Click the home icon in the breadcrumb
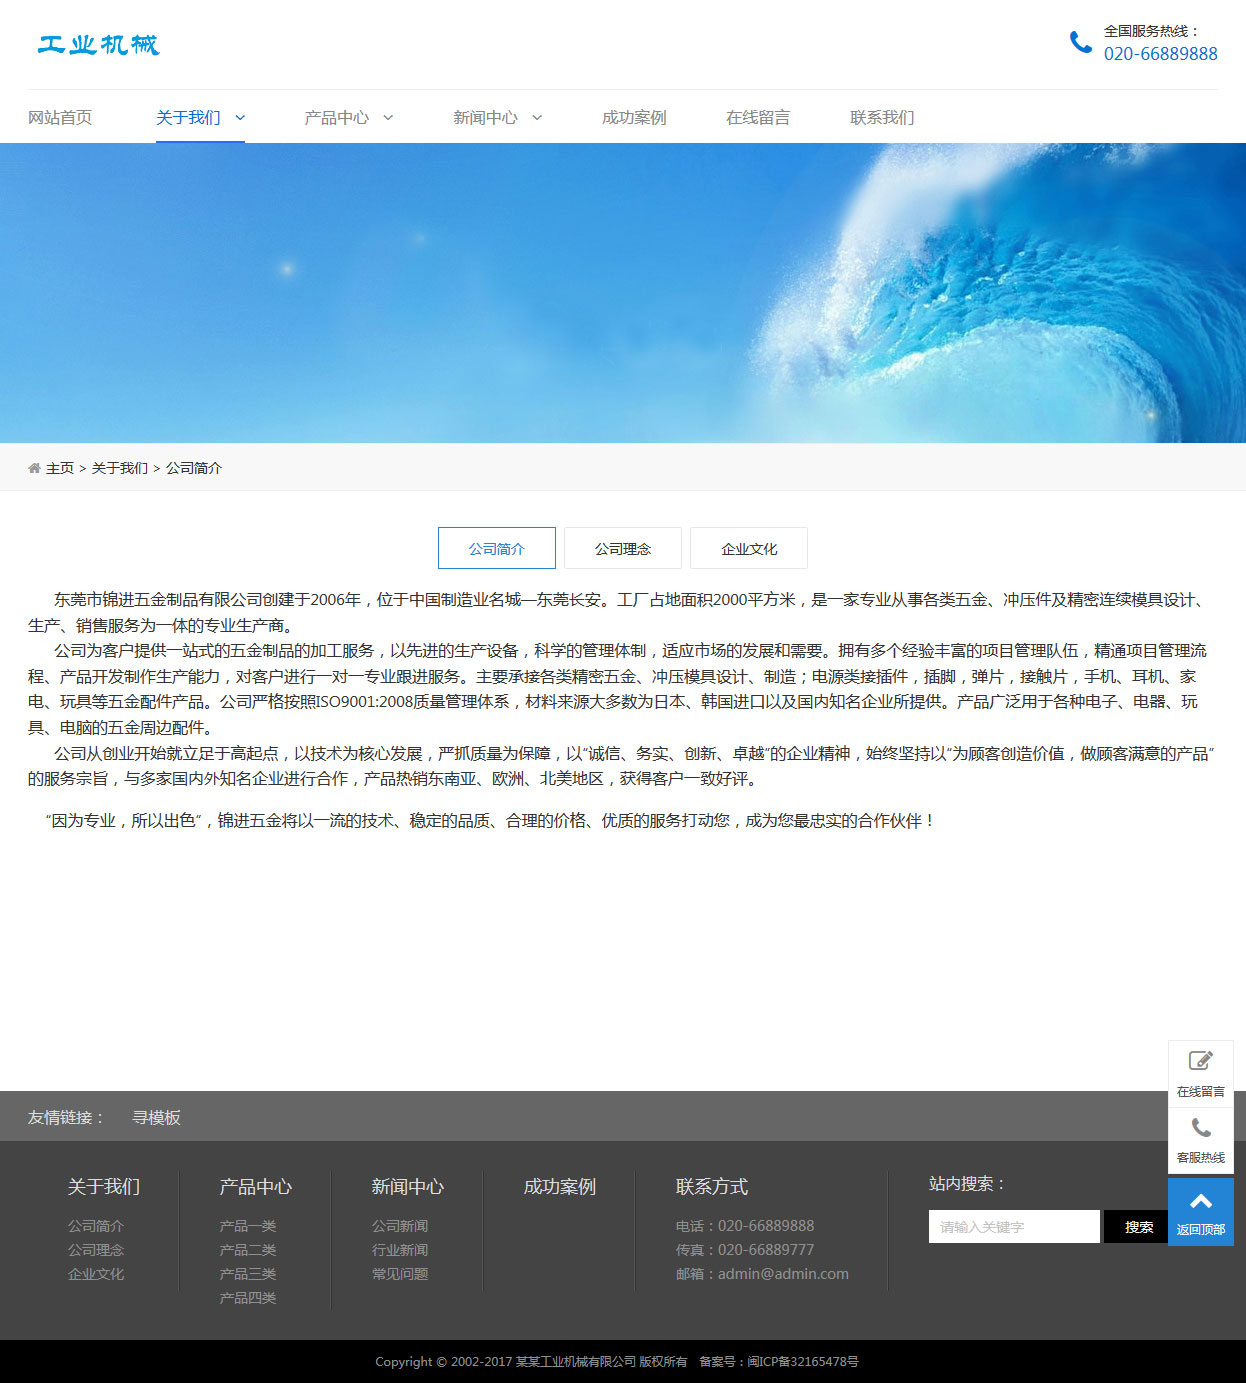The width and height of the screenshot is (1246, 1383). coord(35,468)
